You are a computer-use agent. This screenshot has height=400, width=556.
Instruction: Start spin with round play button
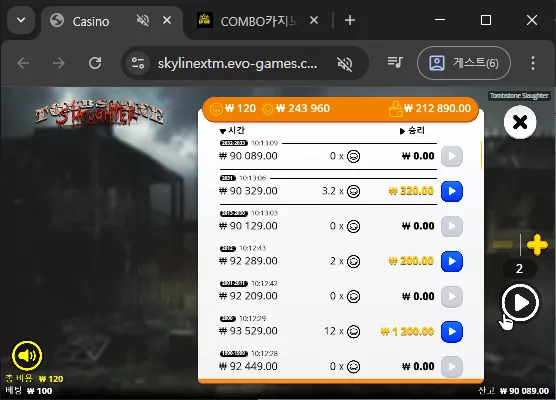tap(520, 302)
